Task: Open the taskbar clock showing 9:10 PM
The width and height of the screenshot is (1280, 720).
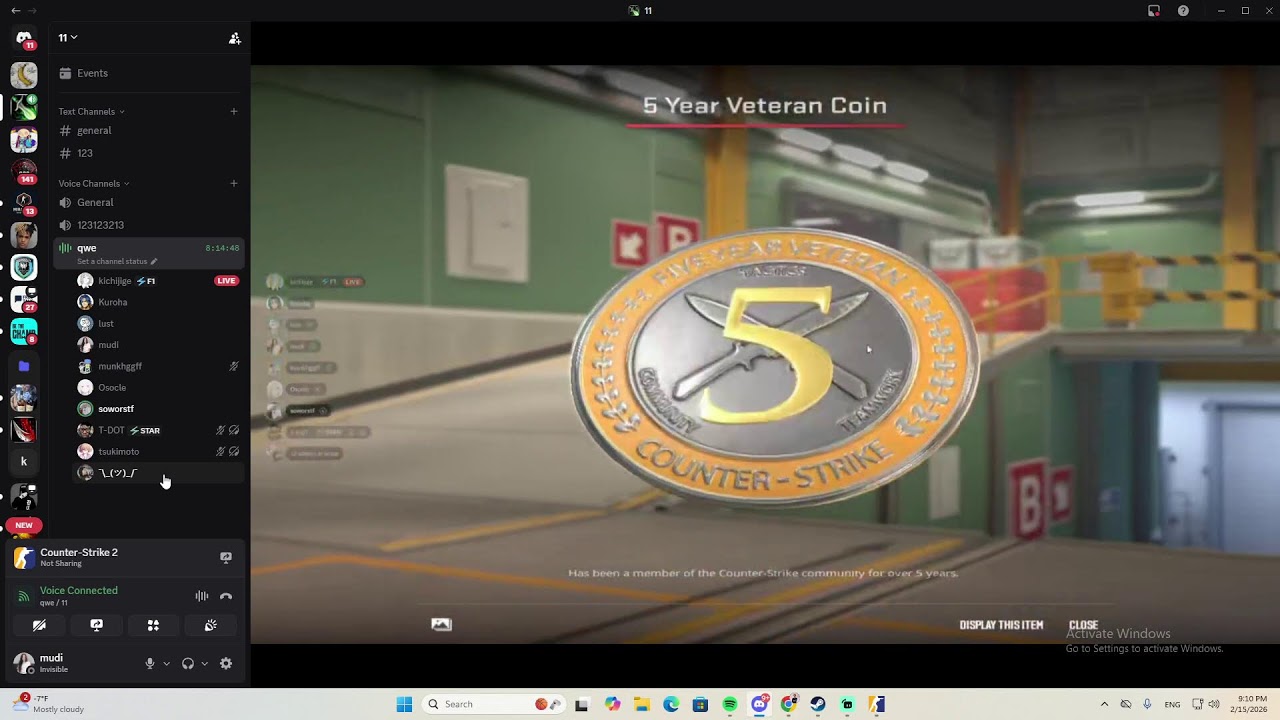Action: 1252,704
